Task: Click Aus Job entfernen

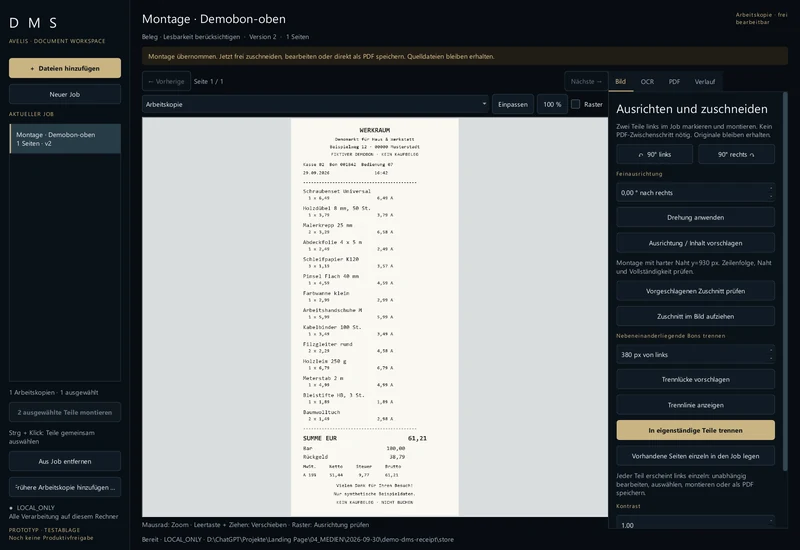Action: click(65, 461)
